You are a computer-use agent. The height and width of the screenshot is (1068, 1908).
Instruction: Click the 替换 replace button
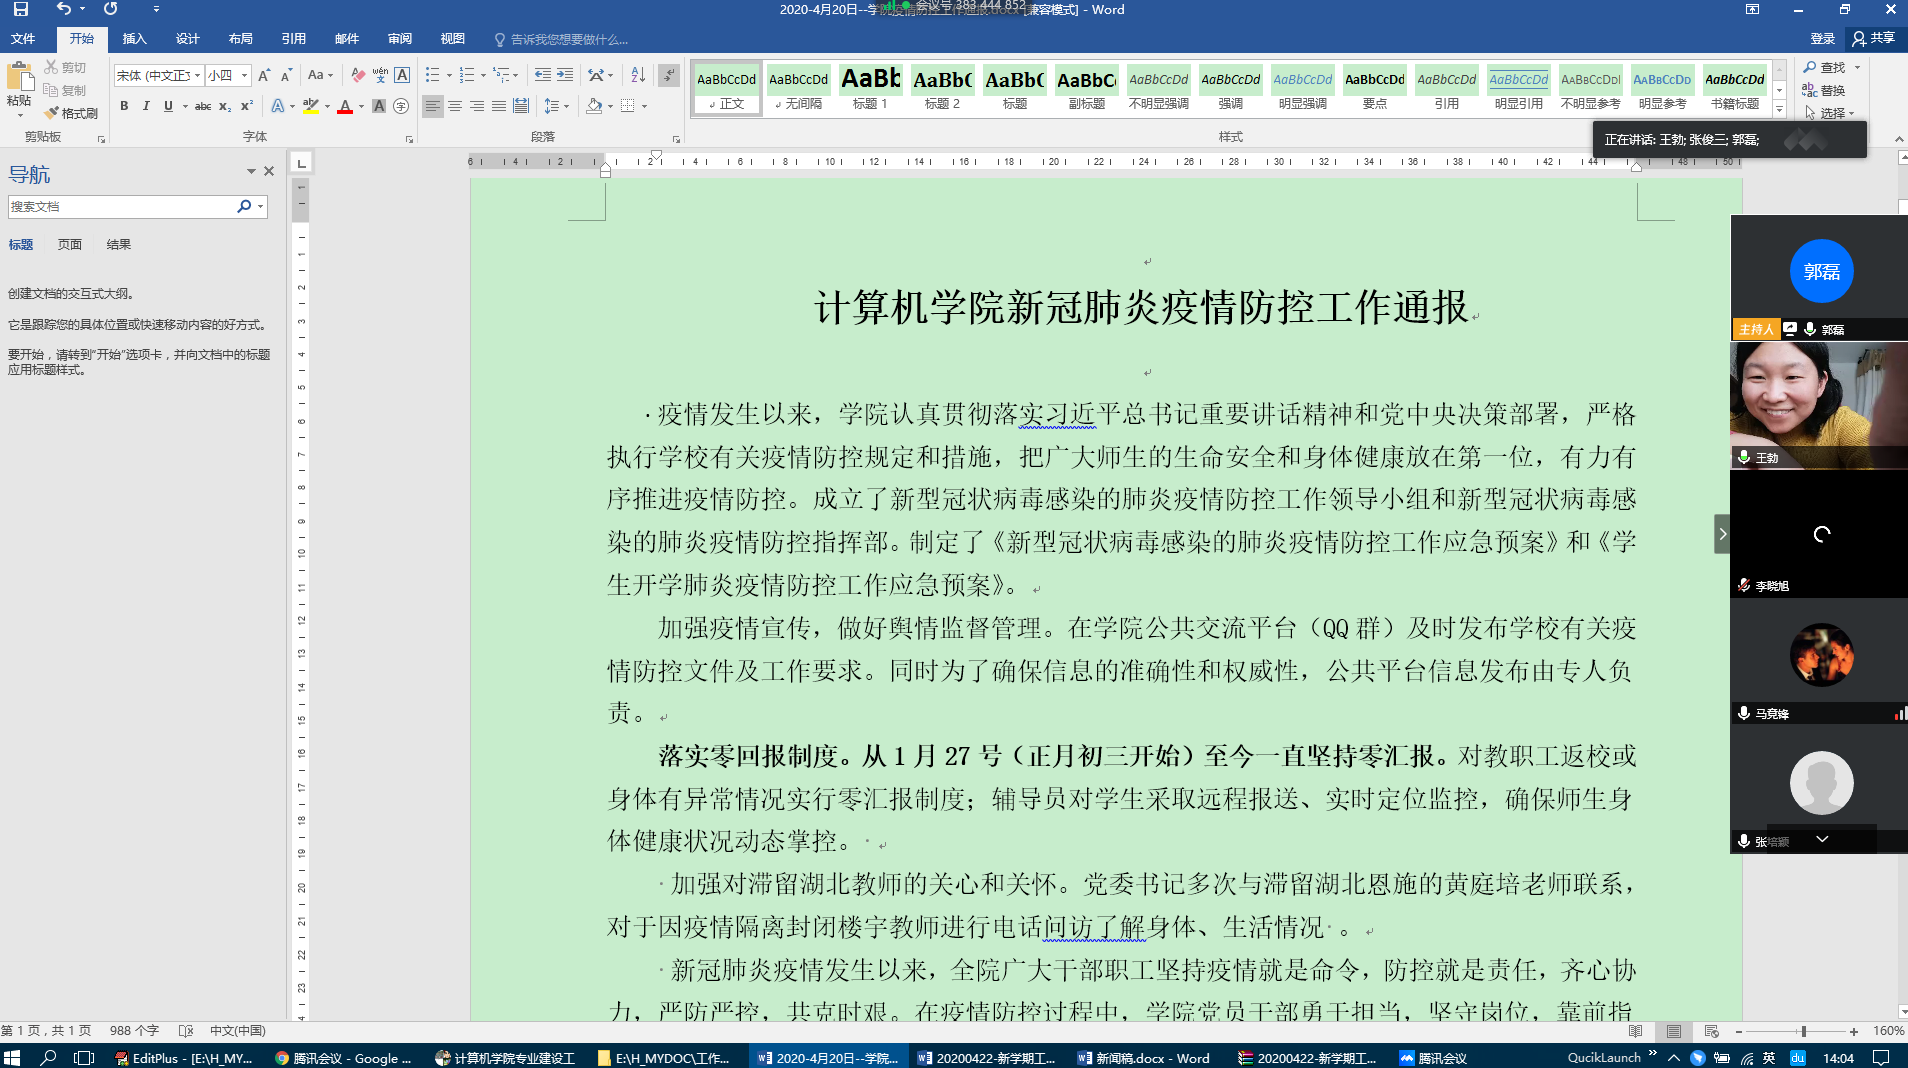1825,90
